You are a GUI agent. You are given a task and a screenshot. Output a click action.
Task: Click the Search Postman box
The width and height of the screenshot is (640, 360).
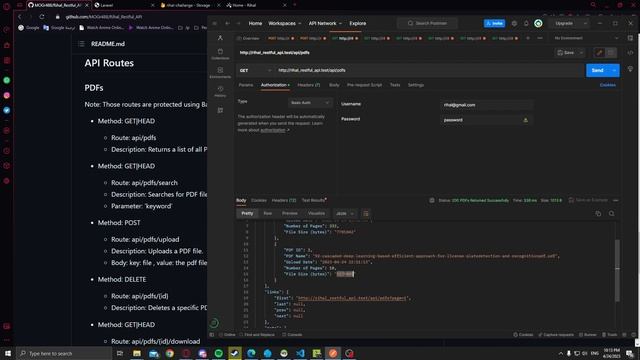pyautogui.click(x=427, y=24)
